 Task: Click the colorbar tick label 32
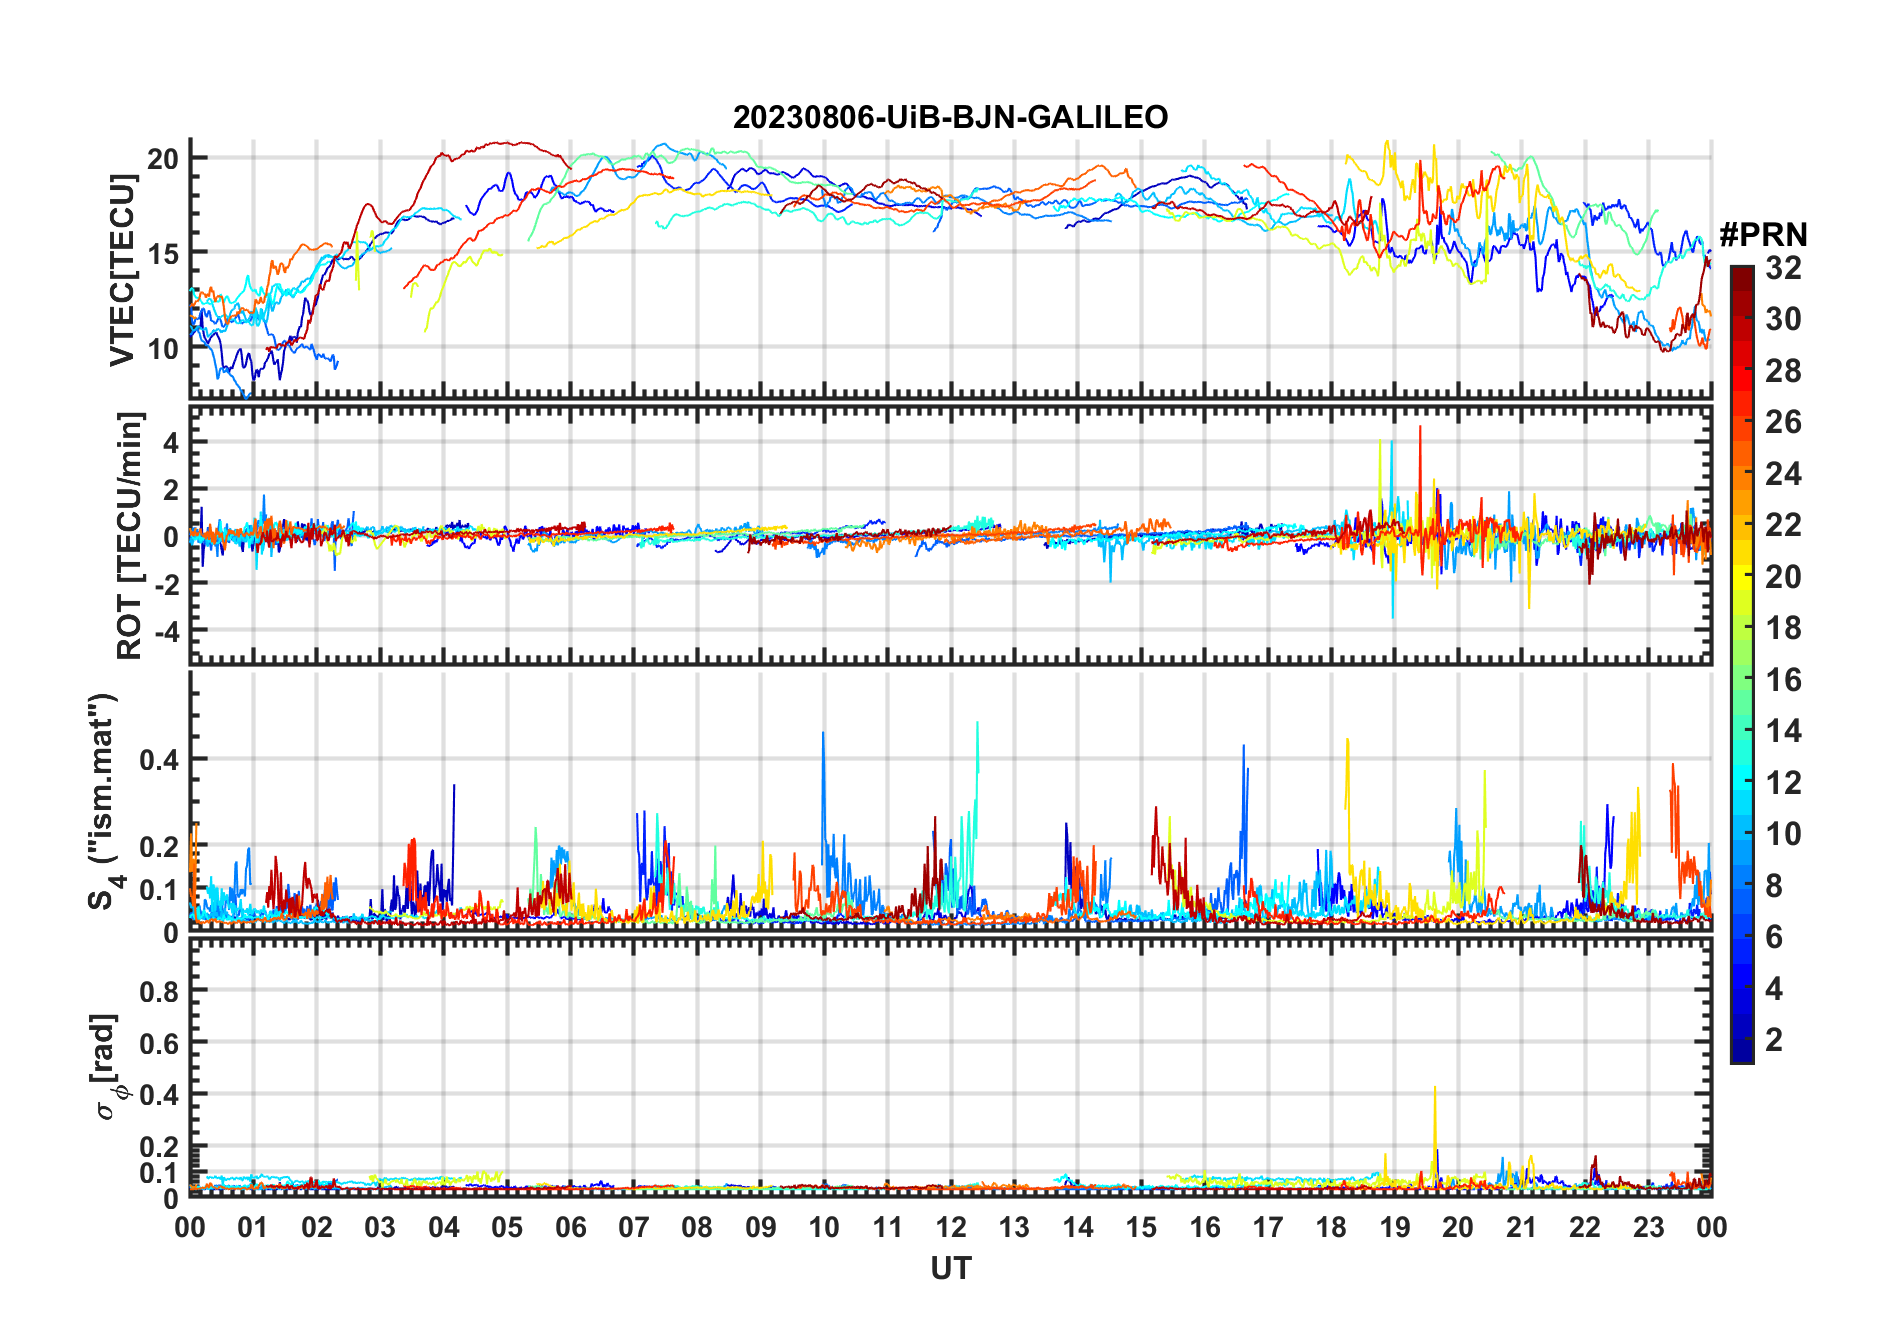click(1783, 268)
